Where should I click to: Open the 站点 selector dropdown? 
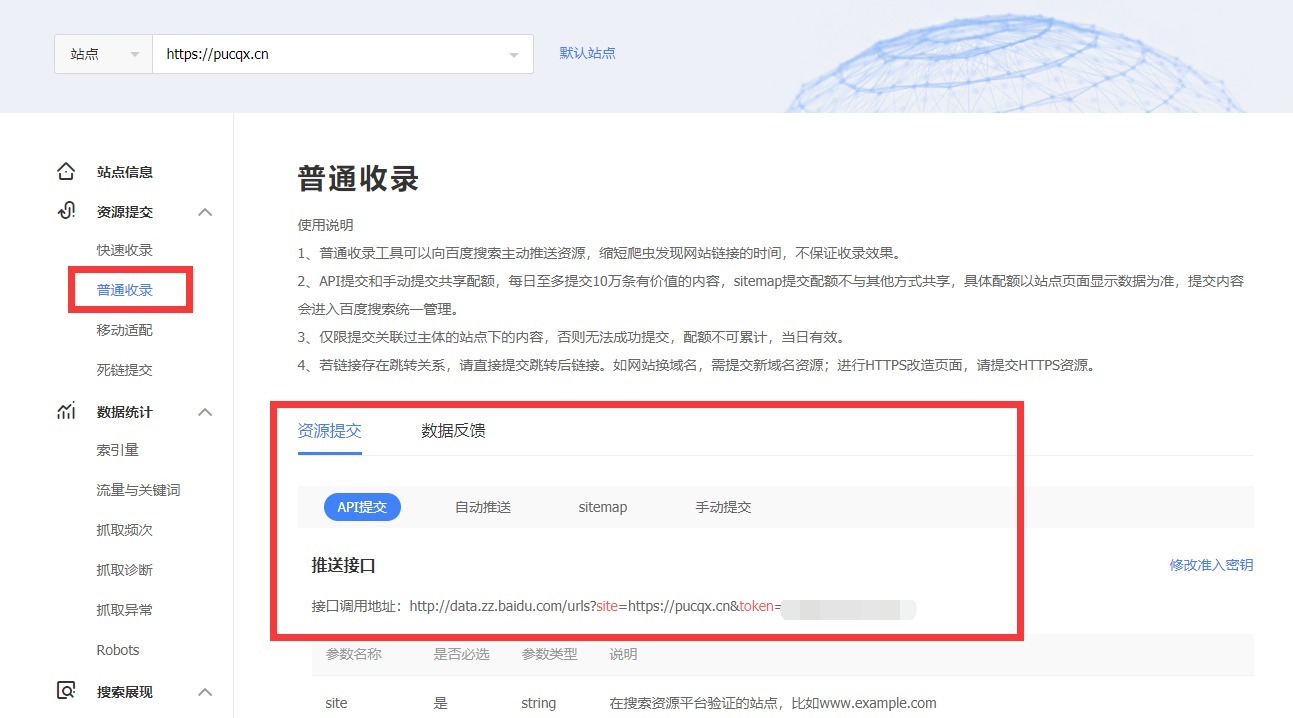[x=103, y=54]
